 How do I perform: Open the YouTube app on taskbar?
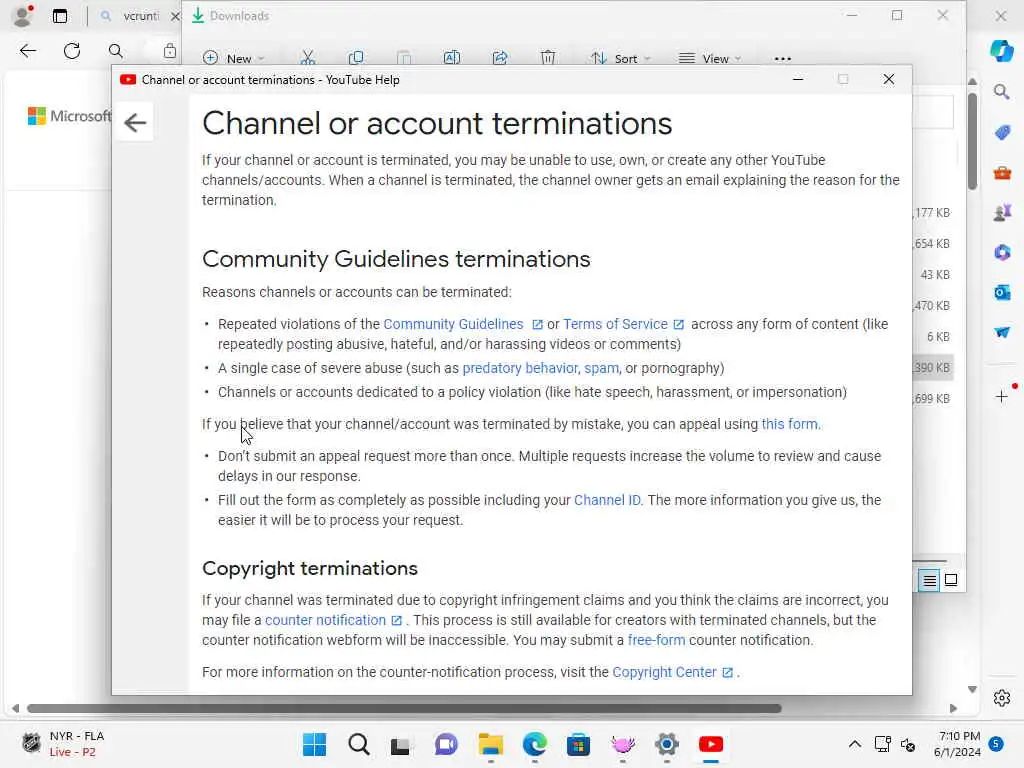tap(711, 744)
